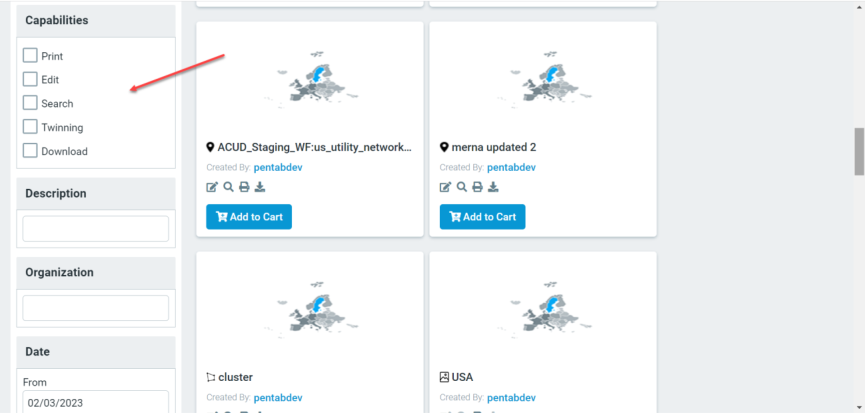Click download icon on ACUD_Staging_WF card
The image size is (866, 415).
[260, 187]
